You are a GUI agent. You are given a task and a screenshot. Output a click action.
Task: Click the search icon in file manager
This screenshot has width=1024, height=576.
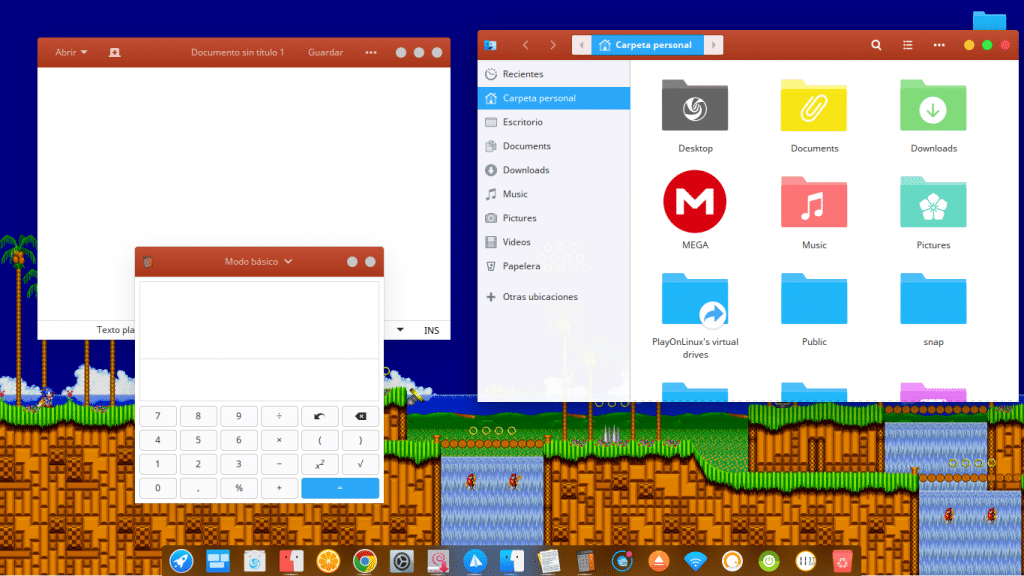coord(876,45)
